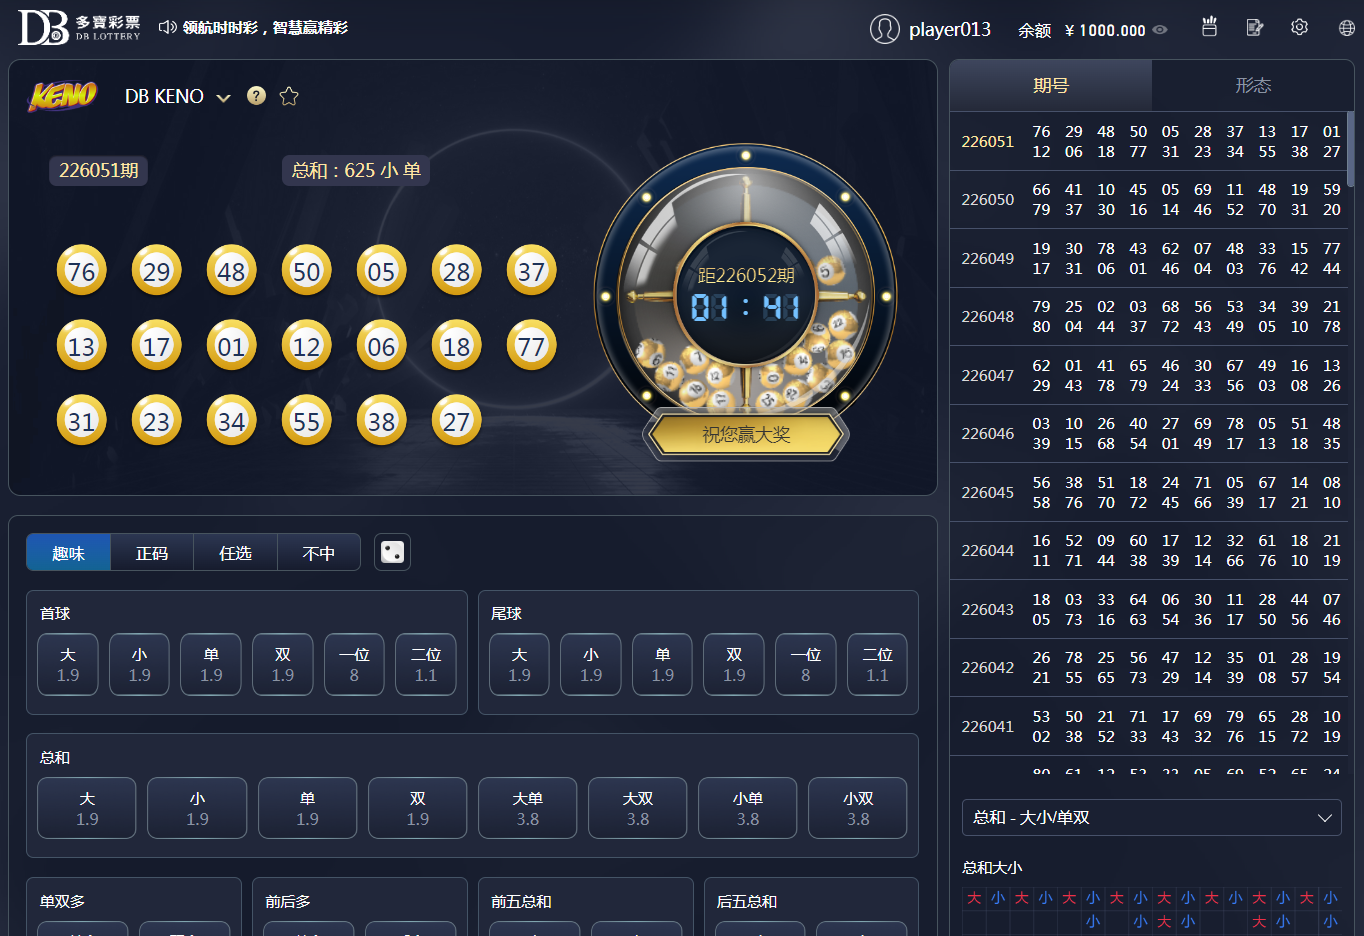This screenshot has width=1364, height=936.
Task: Expand the DB KENO game dropdown
Action: point(223,97)
